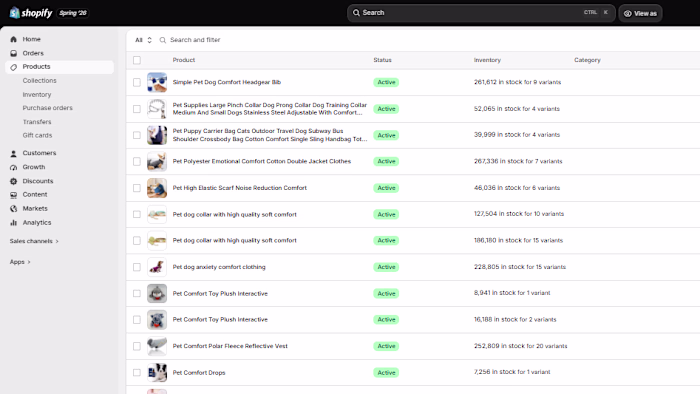Open thumbnail of 8,941 in stock Plush toy

[x=157, y=294]
